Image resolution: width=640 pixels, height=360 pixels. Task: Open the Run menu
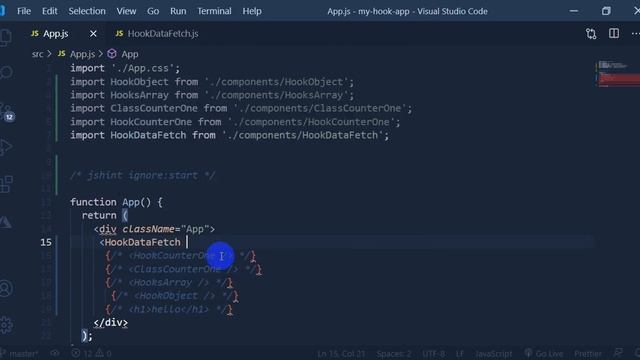click(178, 11)
